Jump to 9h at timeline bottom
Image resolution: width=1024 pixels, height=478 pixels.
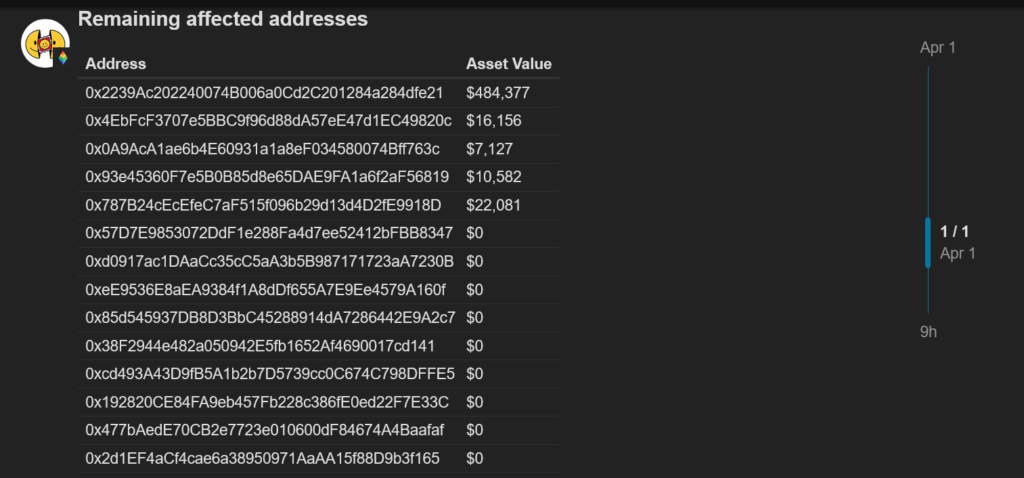(928, 332)
